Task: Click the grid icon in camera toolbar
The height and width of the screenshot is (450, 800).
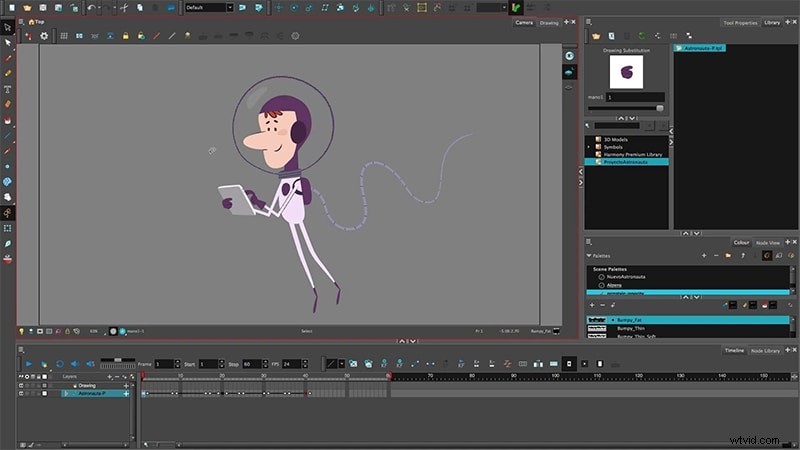Action: tap(64, 36)
